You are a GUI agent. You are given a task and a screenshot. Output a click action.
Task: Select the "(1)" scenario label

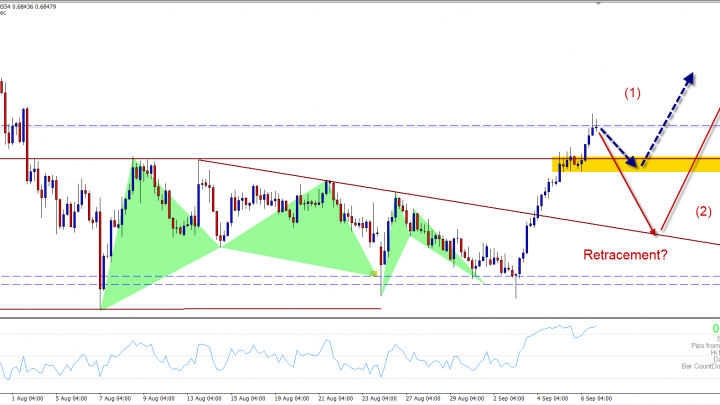point(632,93)
